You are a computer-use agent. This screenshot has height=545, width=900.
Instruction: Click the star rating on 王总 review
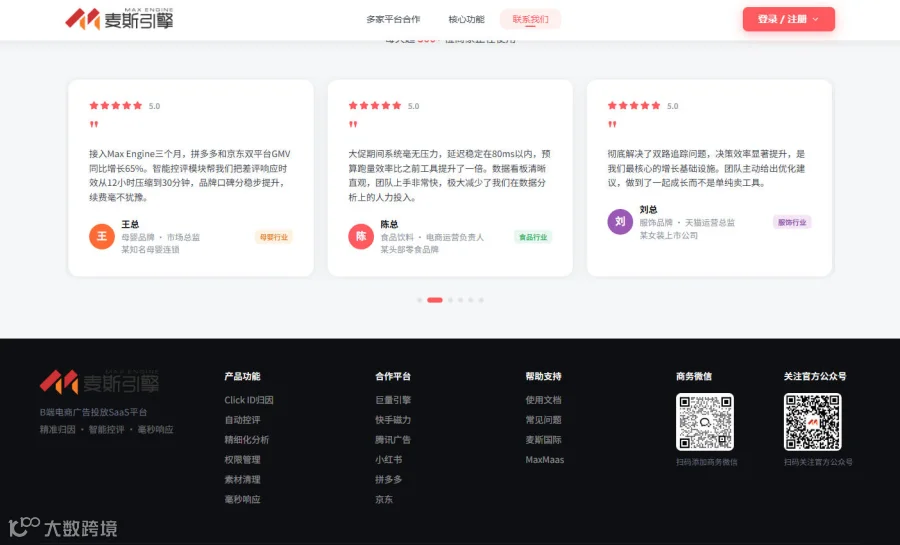pyautogui.click(x=116, y=106)
